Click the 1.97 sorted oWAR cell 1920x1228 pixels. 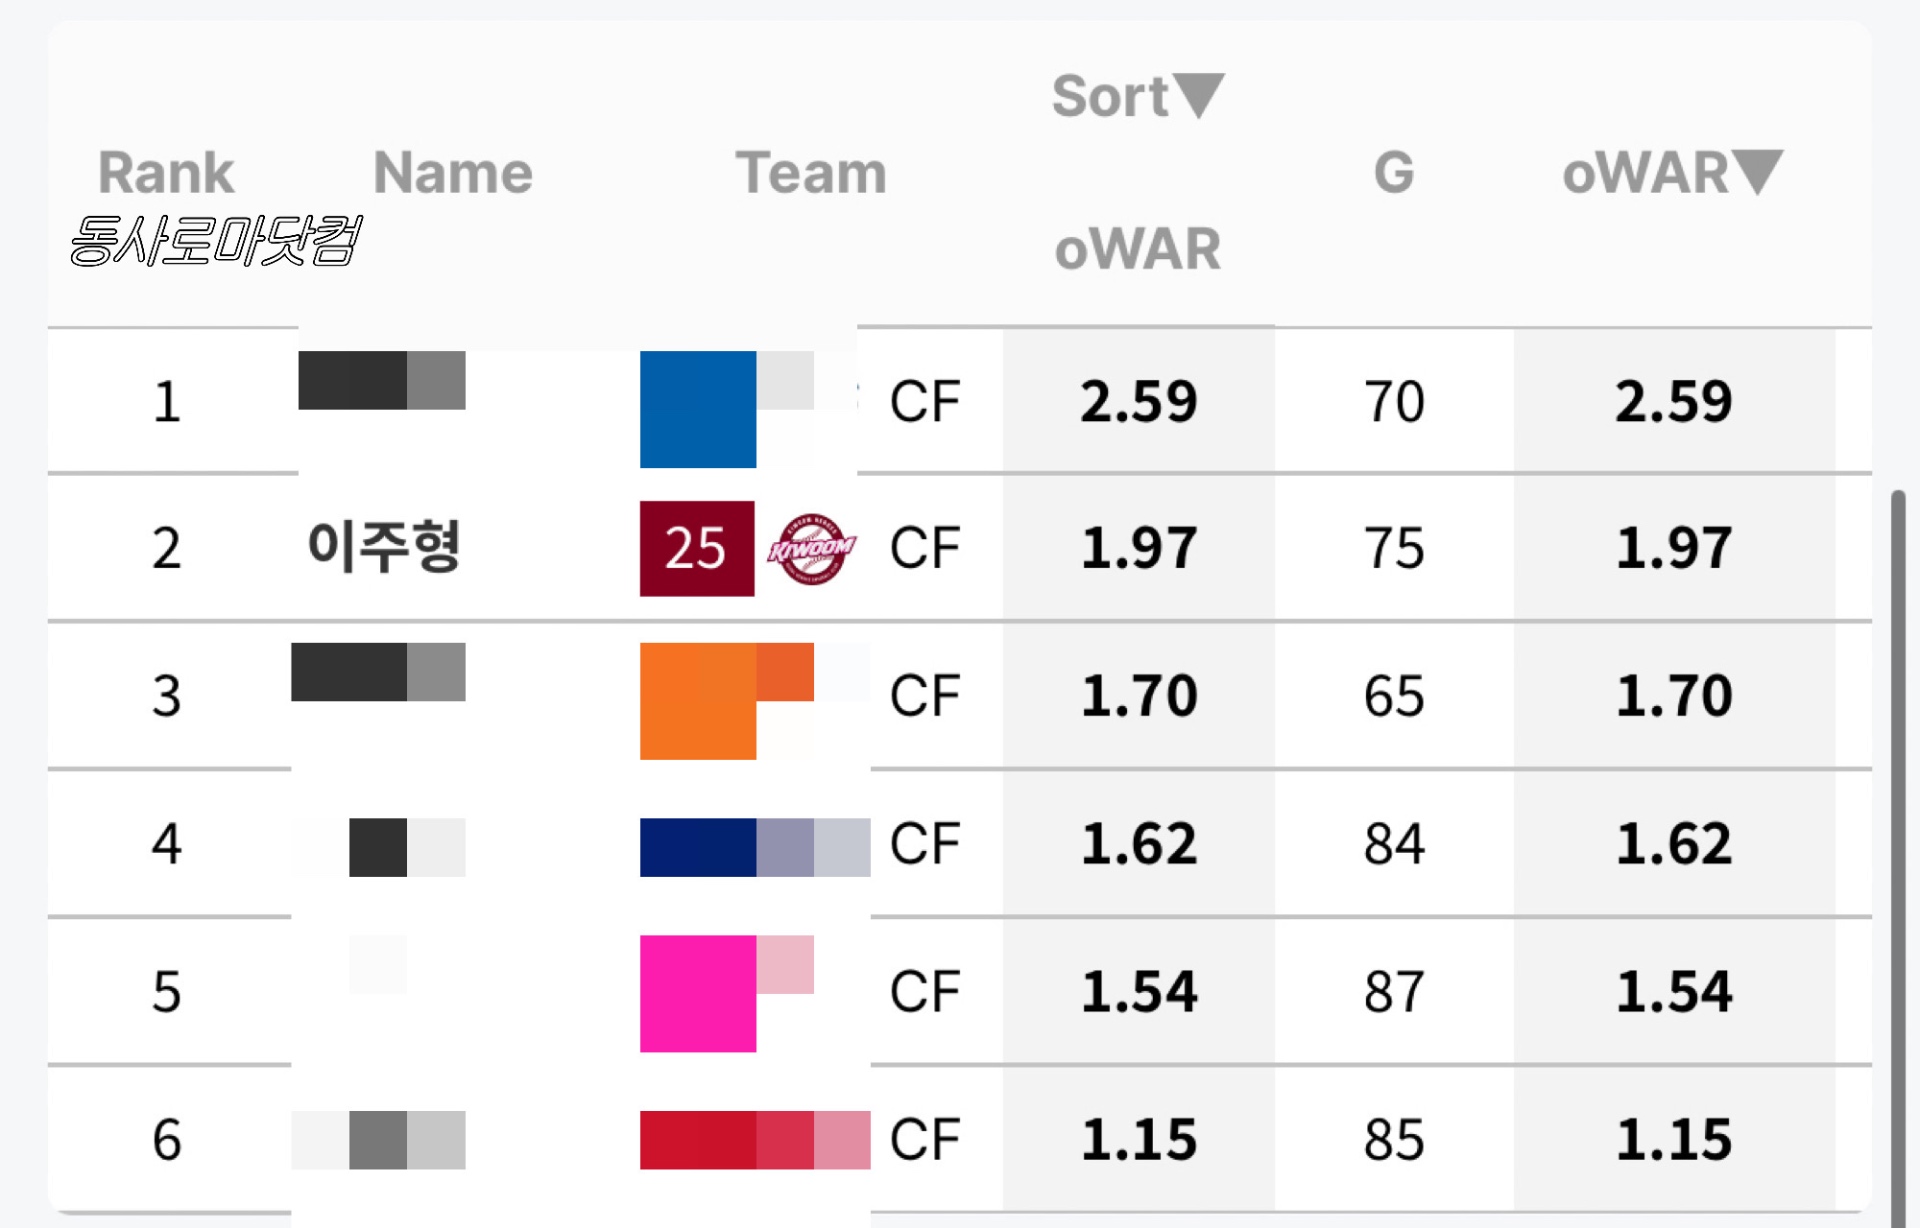[1138, 548]
